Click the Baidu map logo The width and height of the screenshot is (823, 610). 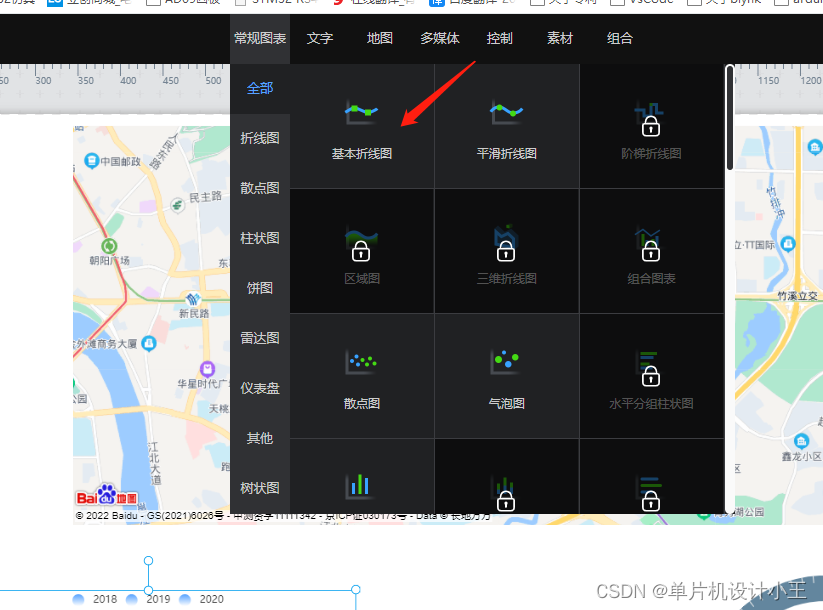tap(108, 495)
